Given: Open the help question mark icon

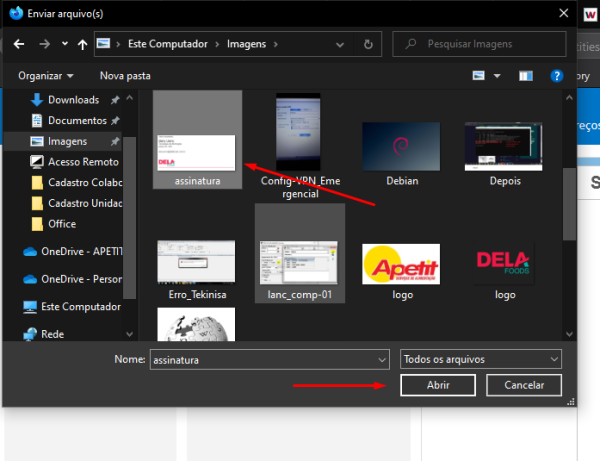Looking at the screenshot, I should [x=557, y=76].
